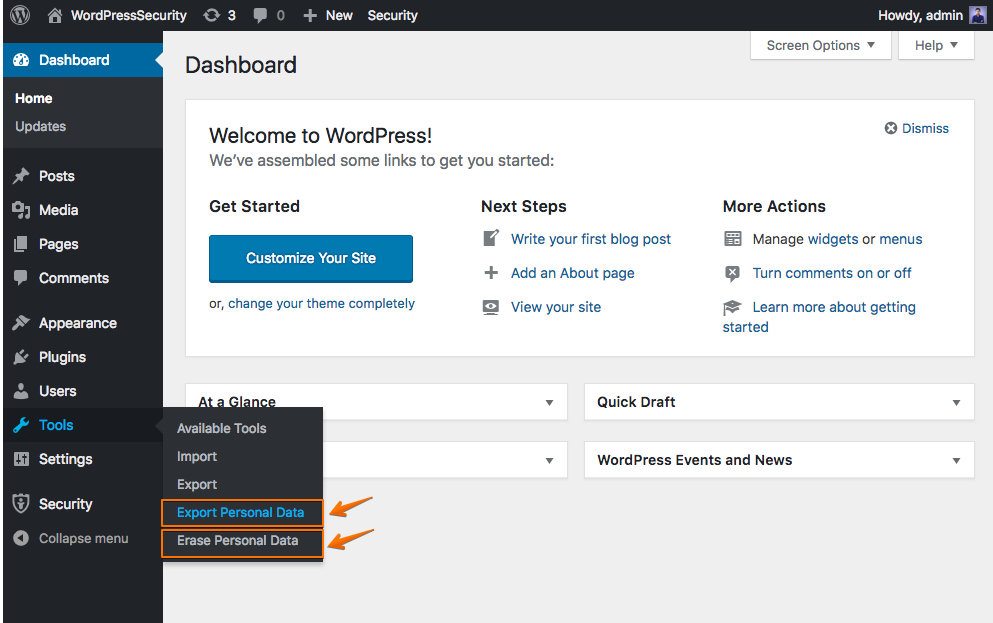This screenshot has height=623, width=993.
Task: Click the admin avatar in the top bar
Action: coord(978,15)
